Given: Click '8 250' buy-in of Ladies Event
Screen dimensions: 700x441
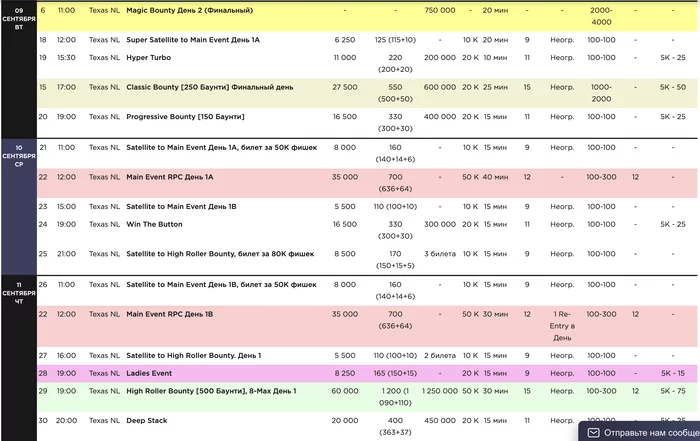Looking at the screenshot, I should click(345, 373).
